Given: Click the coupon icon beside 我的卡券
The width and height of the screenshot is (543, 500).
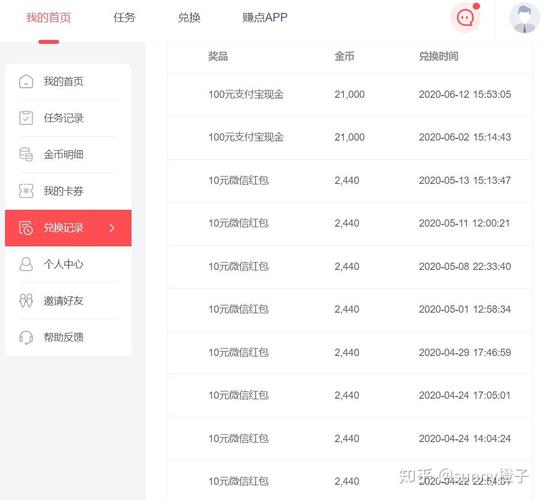Looking at the screenshot, I should (26, 191).
